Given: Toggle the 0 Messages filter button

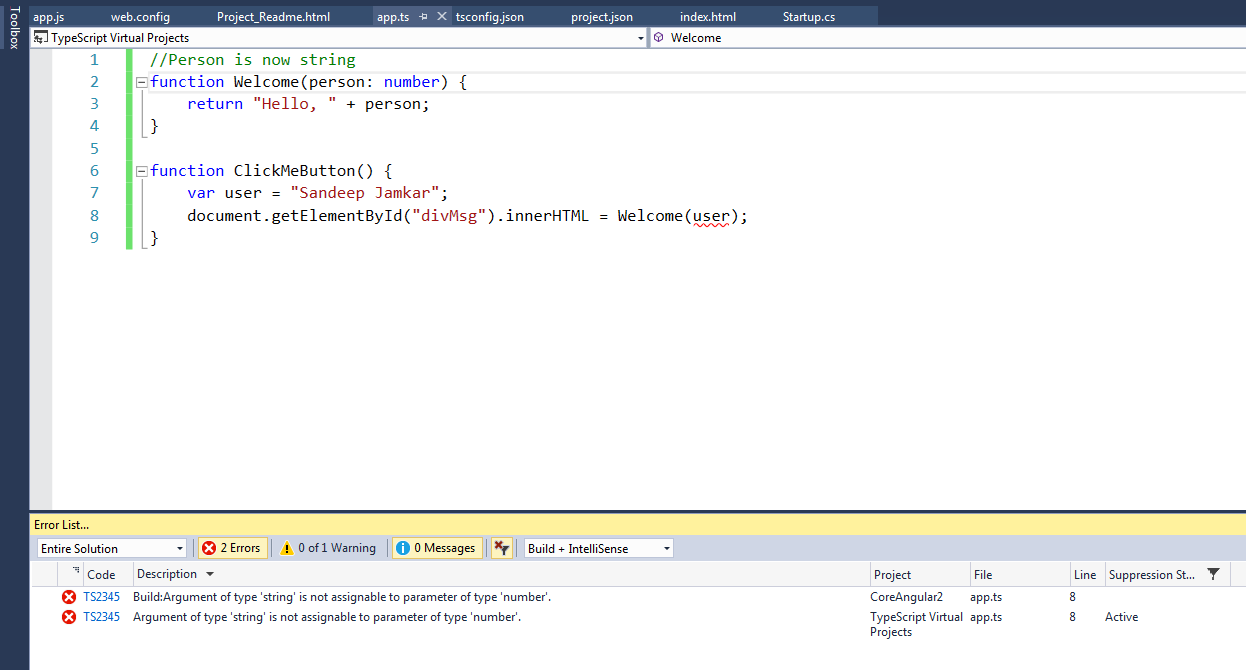Looking at the screenshot, I should point(437,547).
